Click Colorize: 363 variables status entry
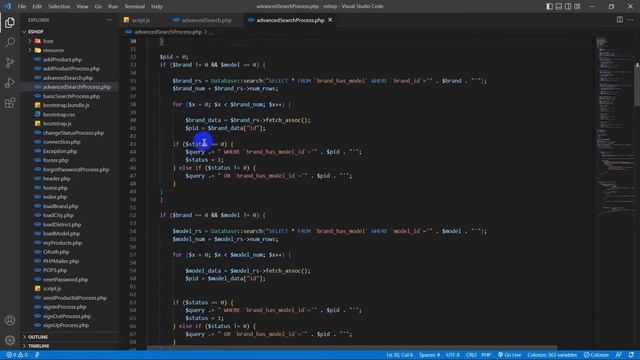640x360 pixels. tap(552, 355)
